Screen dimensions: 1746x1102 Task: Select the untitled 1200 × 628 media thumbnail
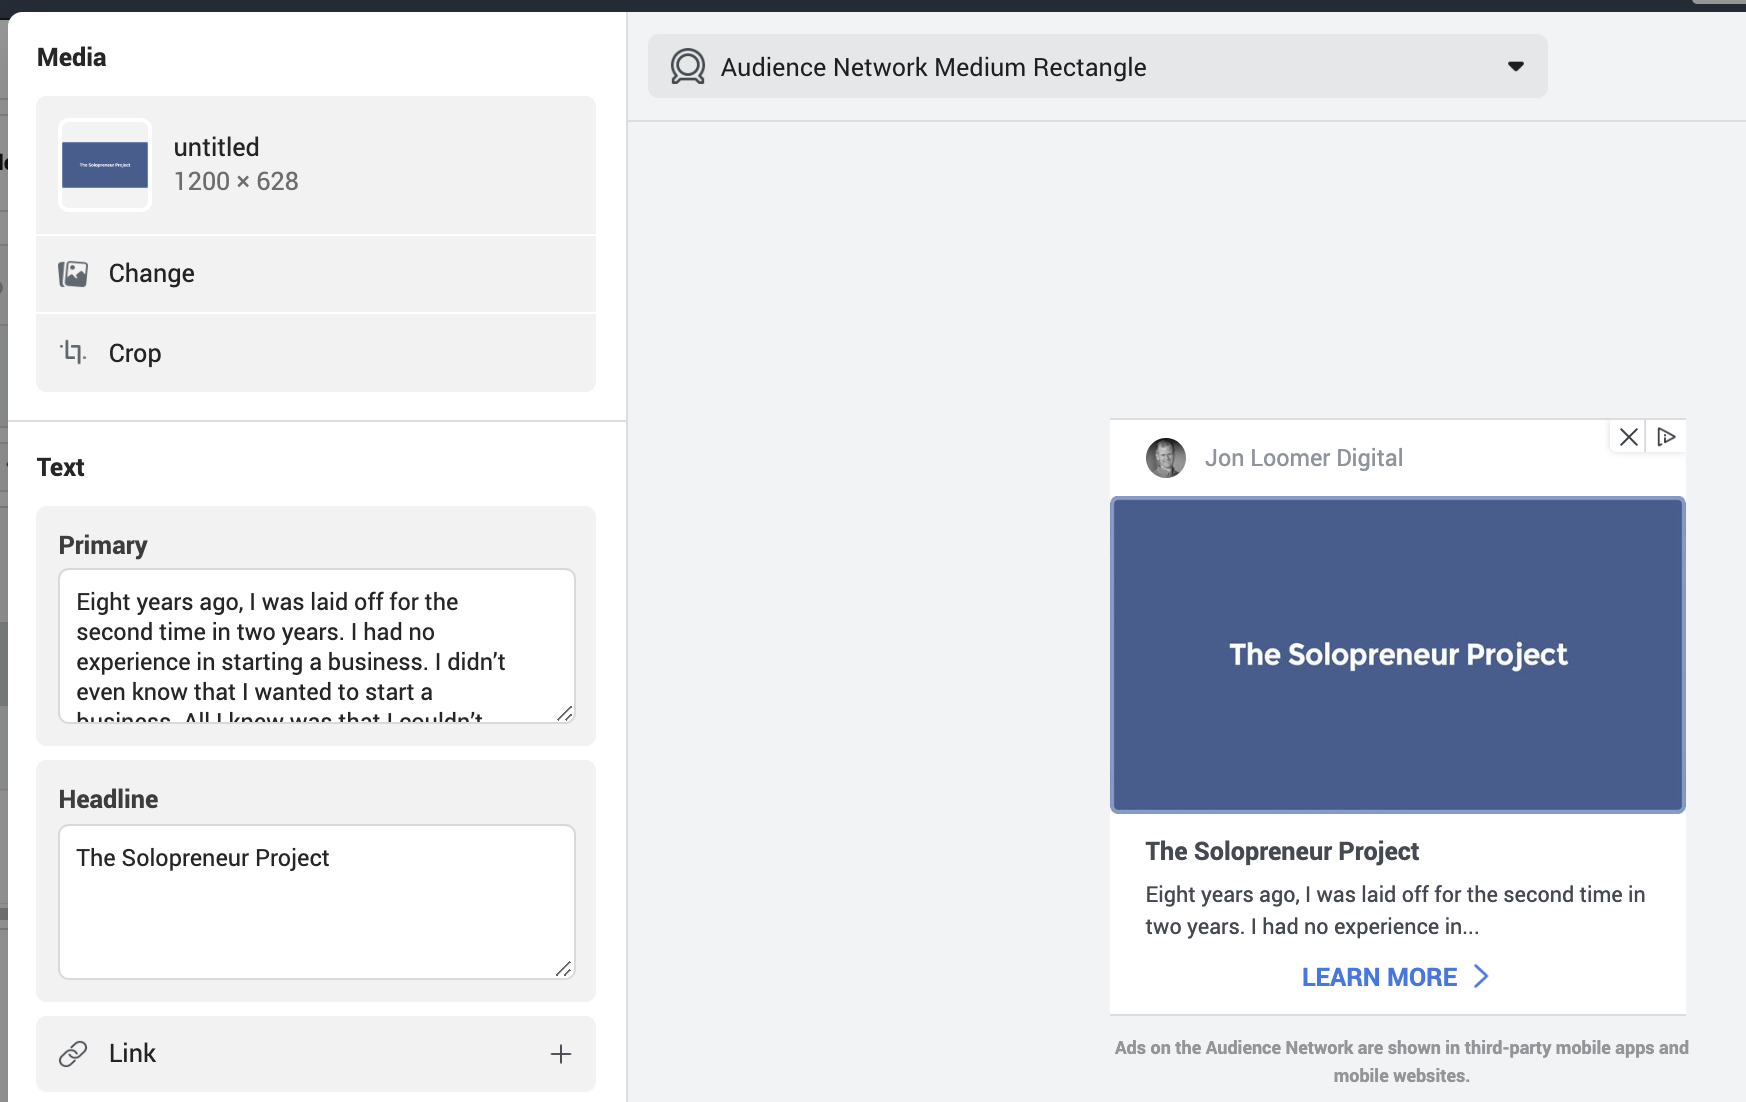(105, 165)
